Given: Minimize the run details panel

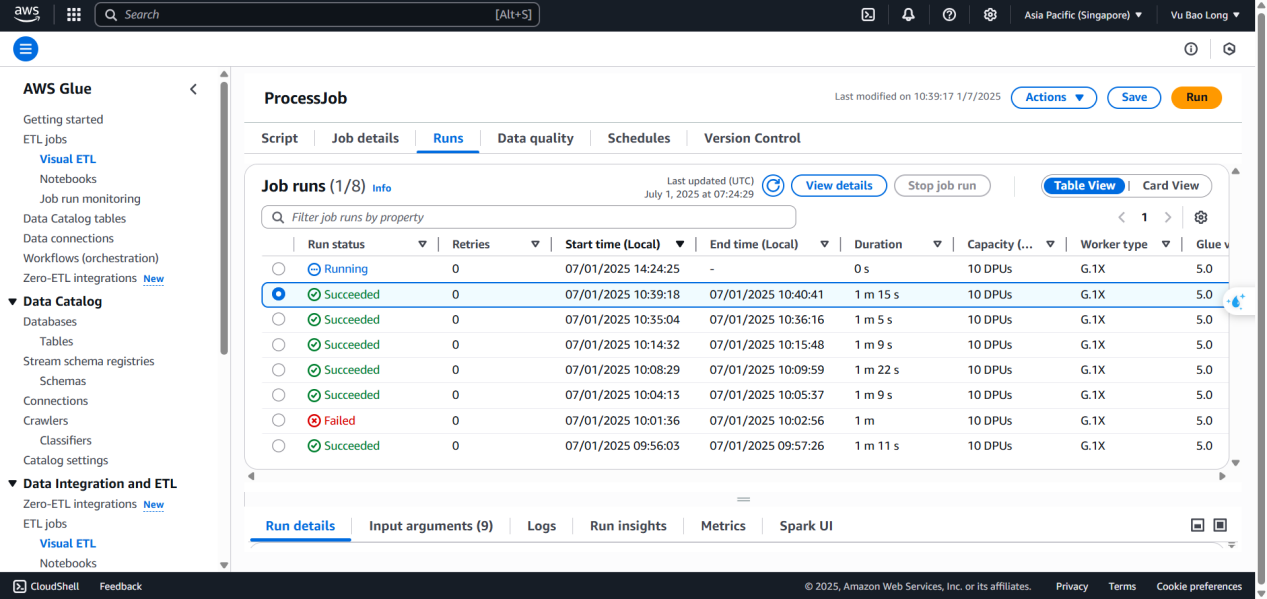Looking at the screenshot, I should click(x=1197, y=525).
